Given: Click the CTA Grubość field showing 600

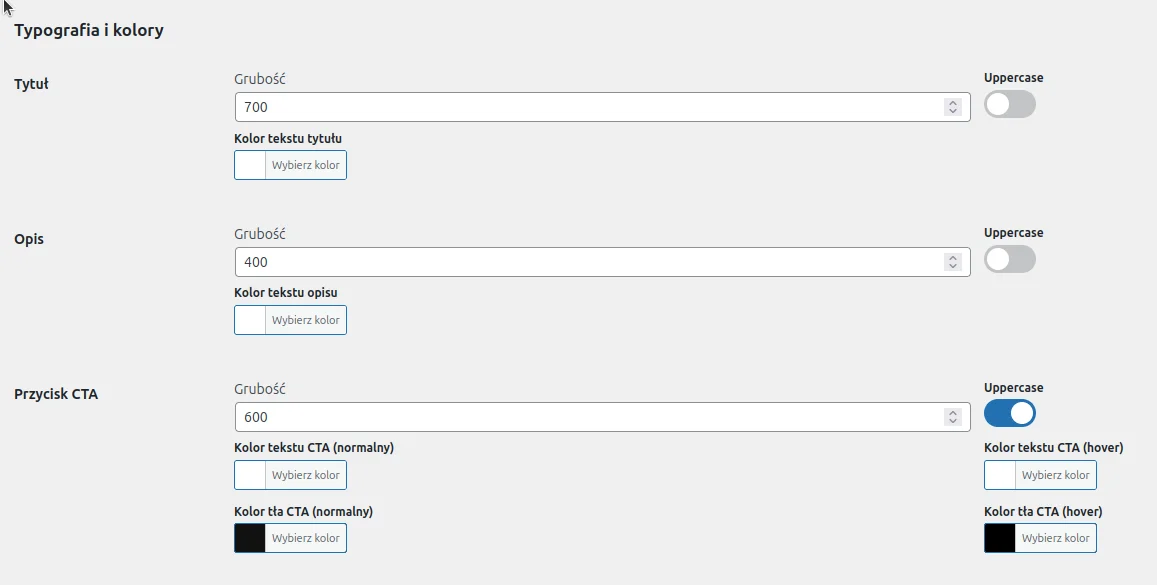Looking at the screenshot, I should [x=590, y=417].
